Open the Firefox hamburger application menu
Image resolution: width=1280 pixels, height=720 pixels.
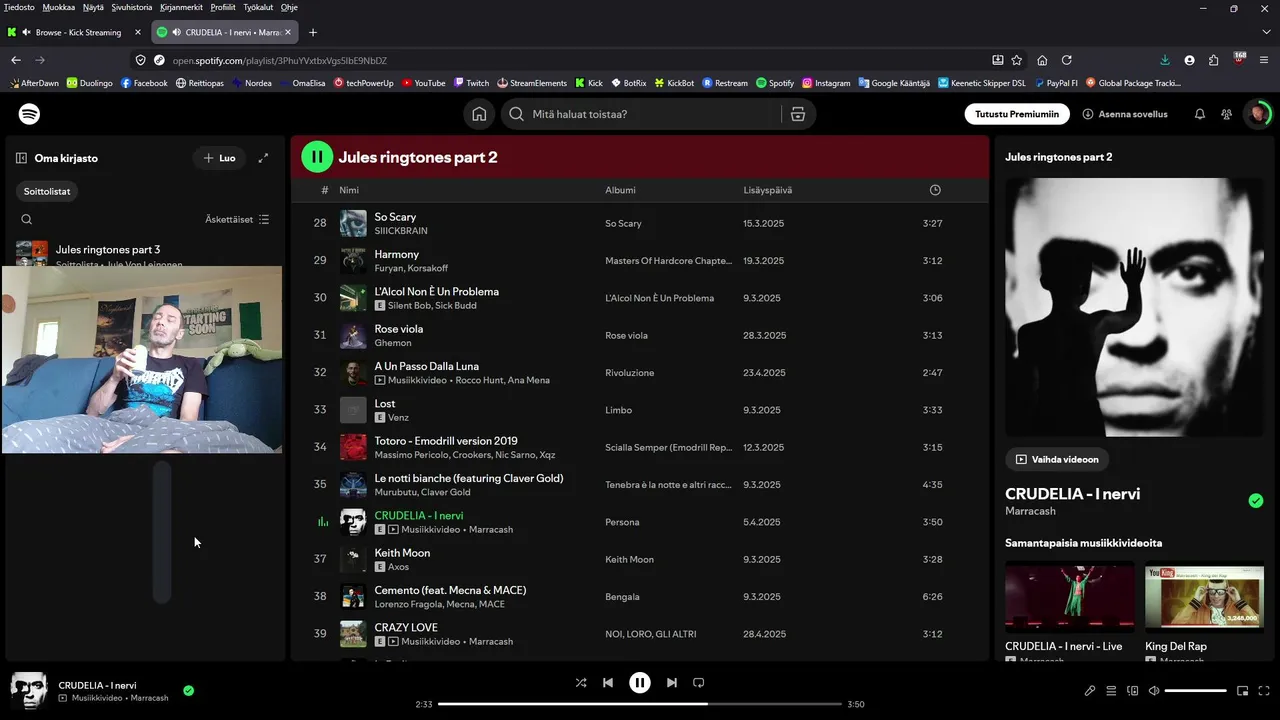click(x=1265, y=60)
